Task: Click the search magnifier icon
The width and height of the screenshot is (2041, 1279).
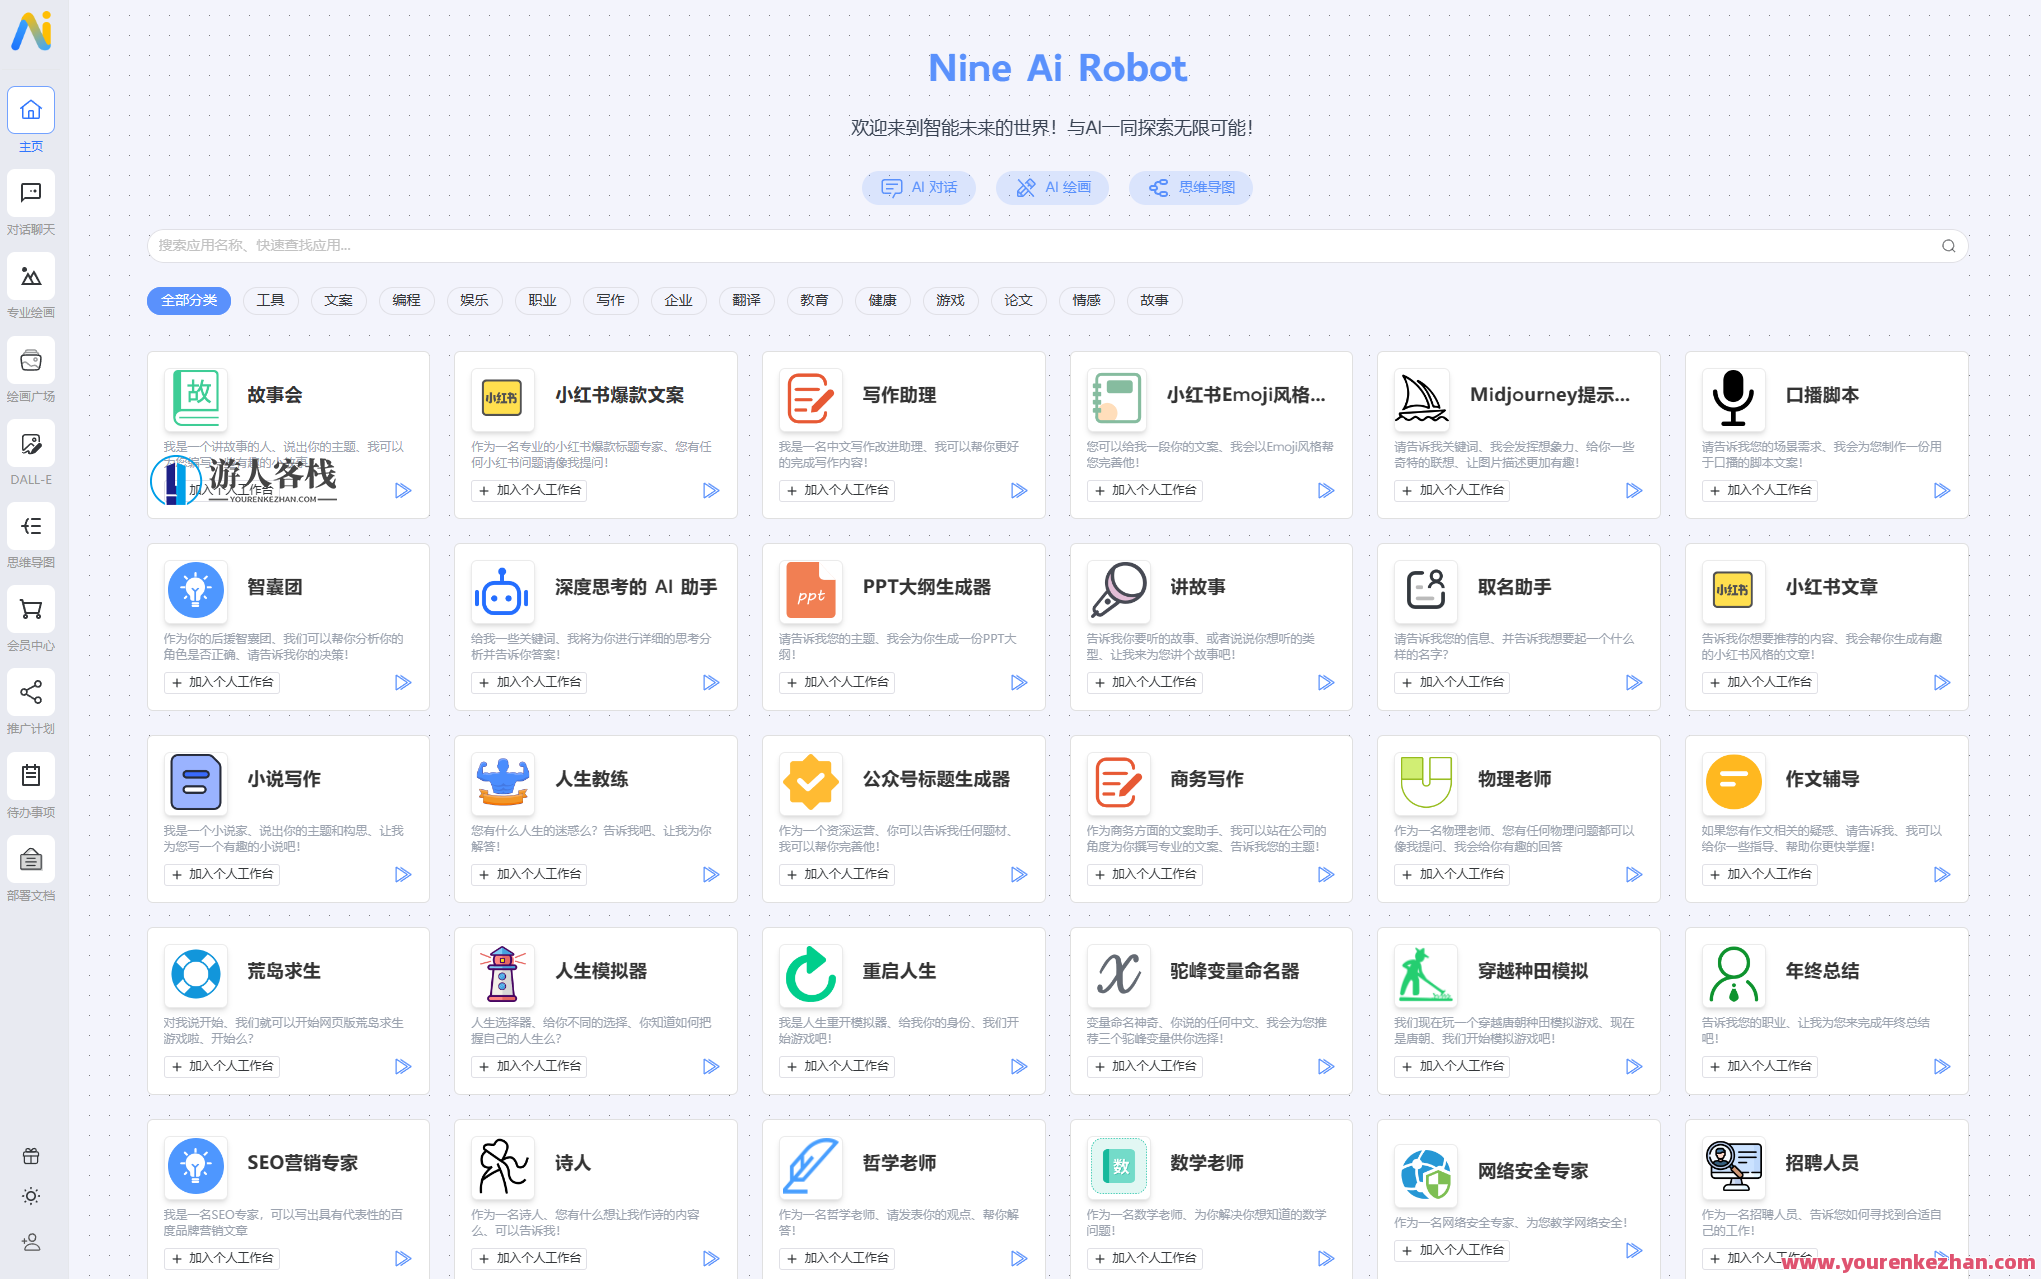Action: [1948, 245]
